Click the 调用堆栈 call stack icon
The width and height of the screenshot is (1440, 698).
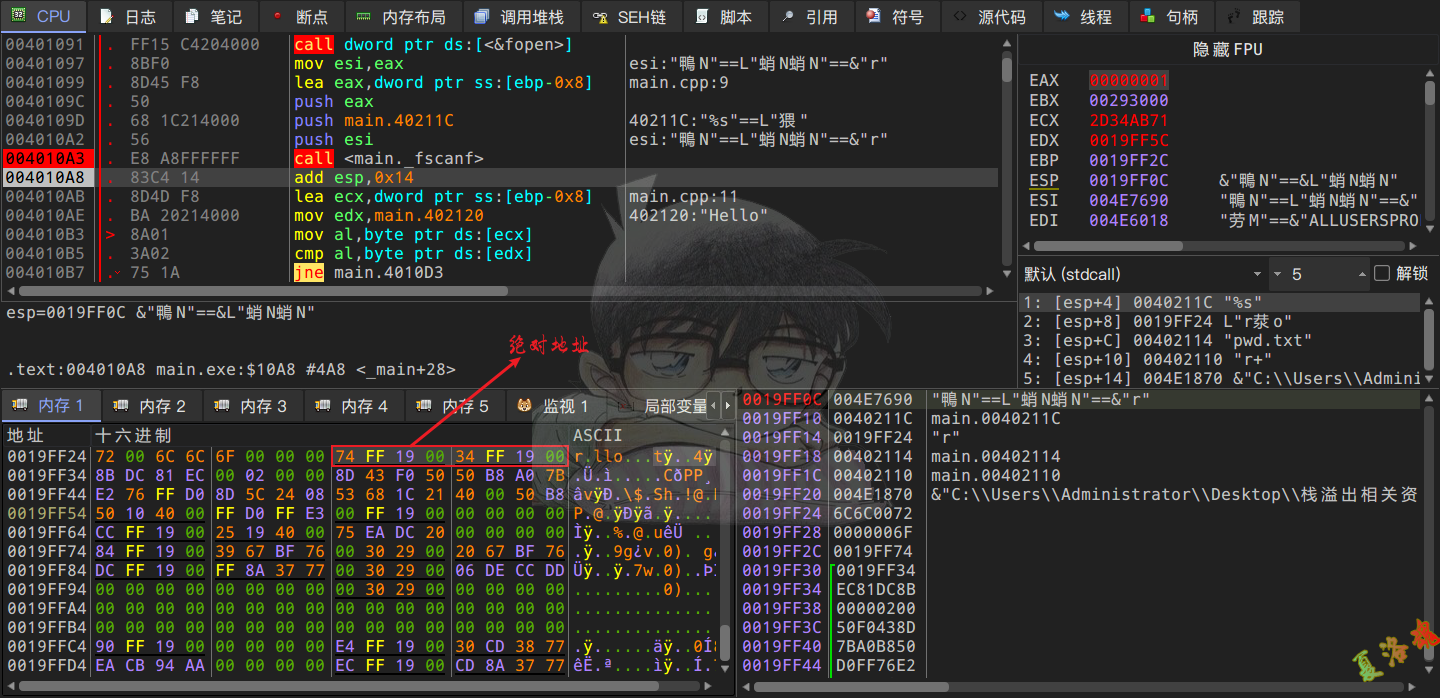482,17
